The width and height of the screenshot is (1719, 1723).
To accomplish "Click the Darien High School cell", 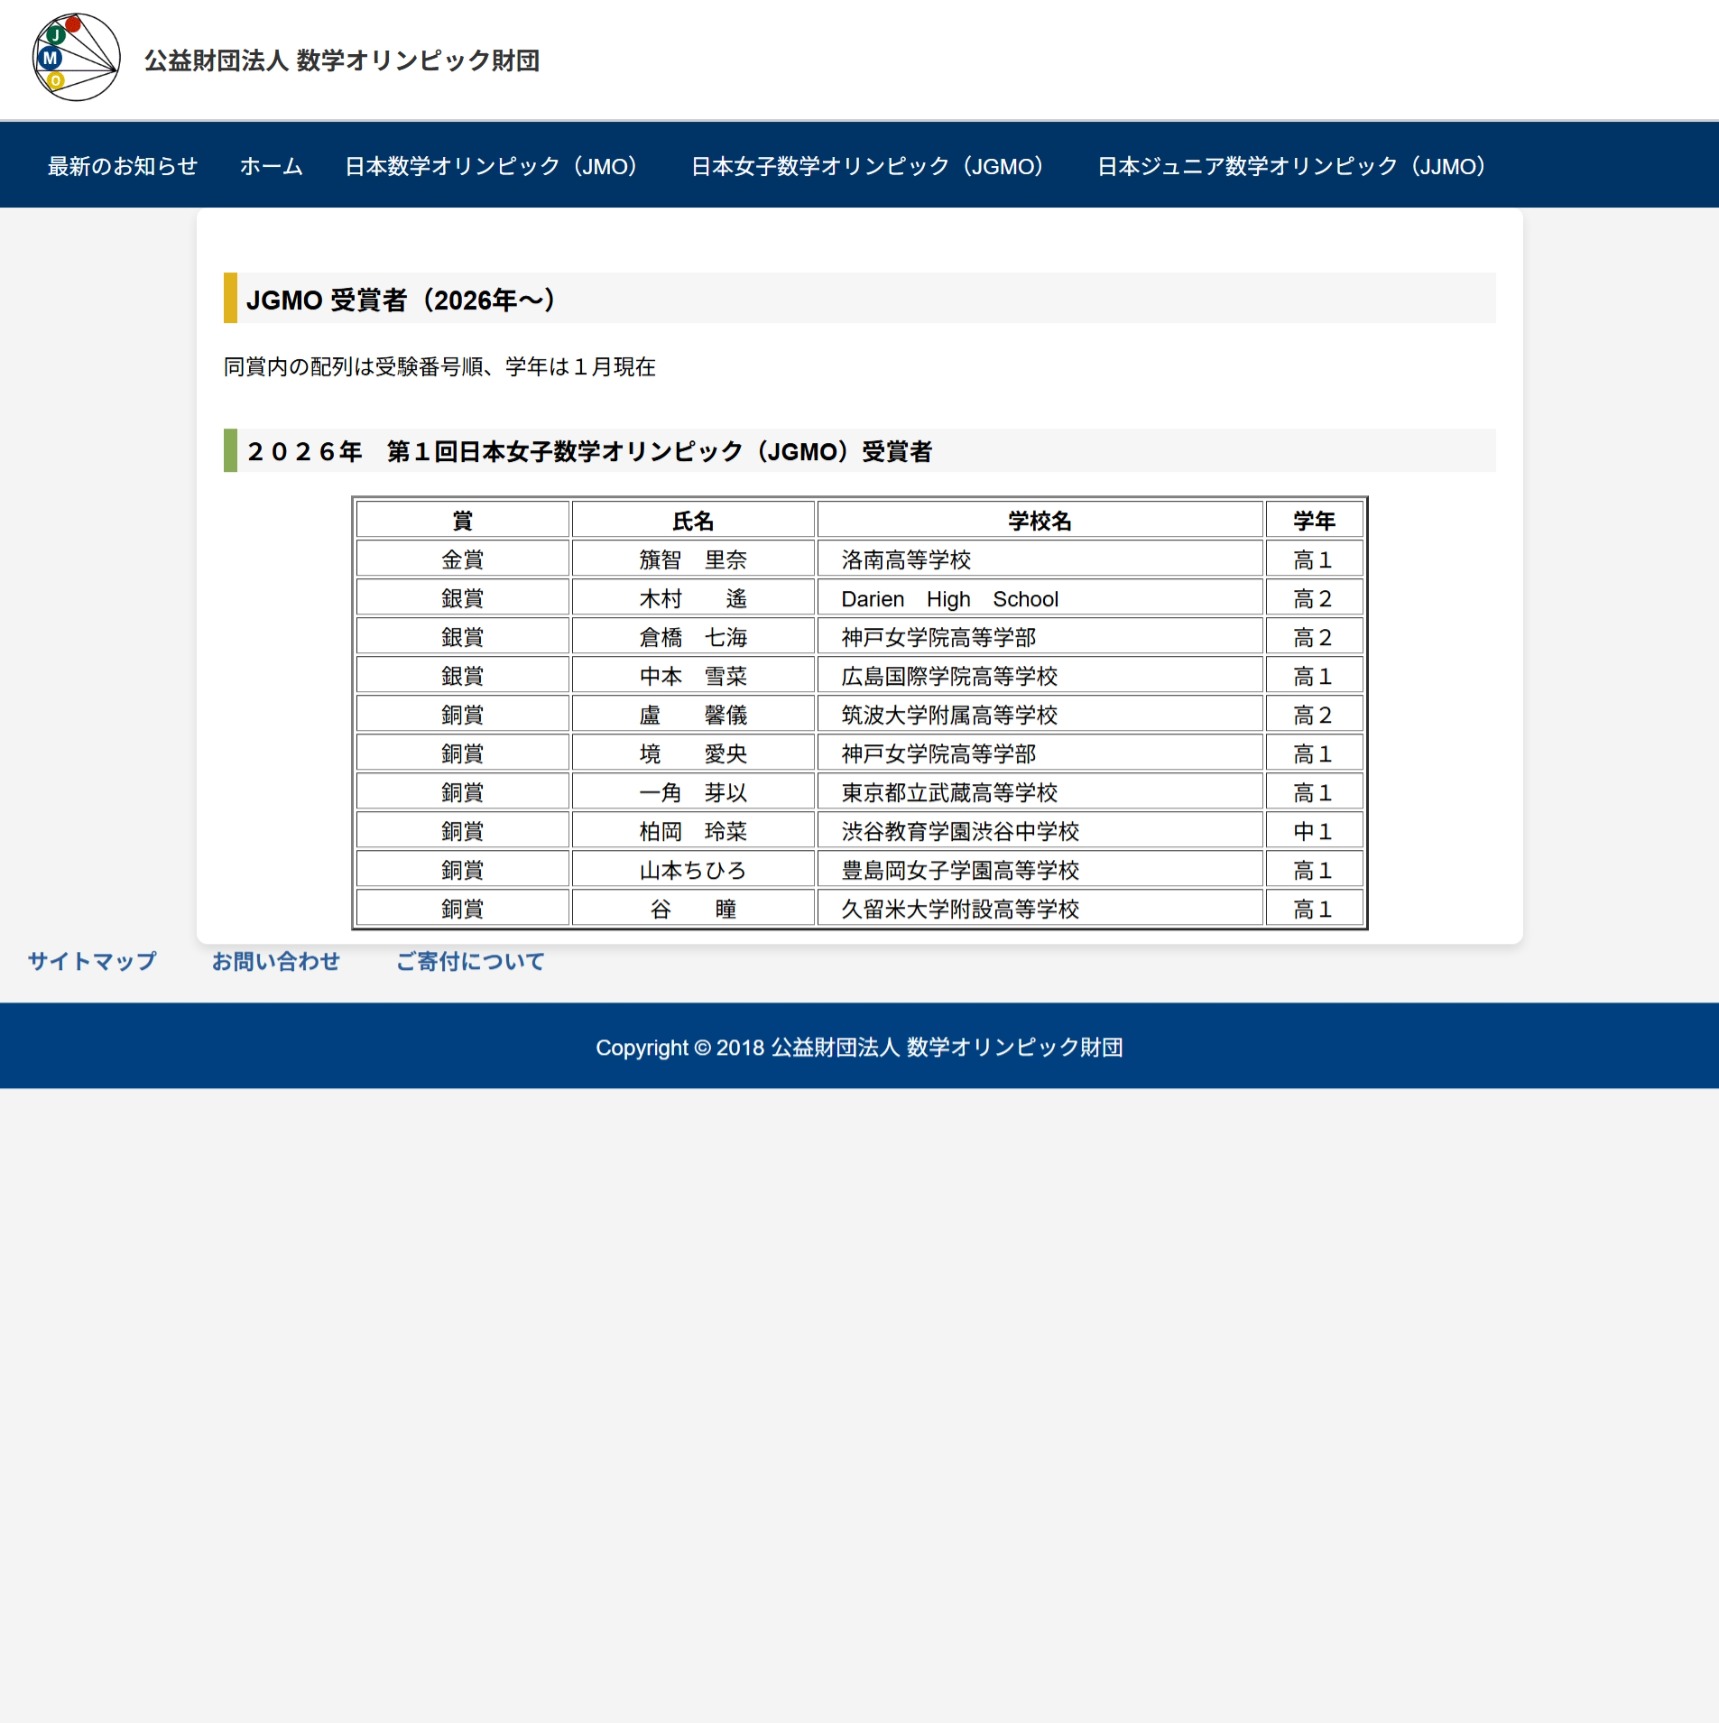I will [949, 599].
